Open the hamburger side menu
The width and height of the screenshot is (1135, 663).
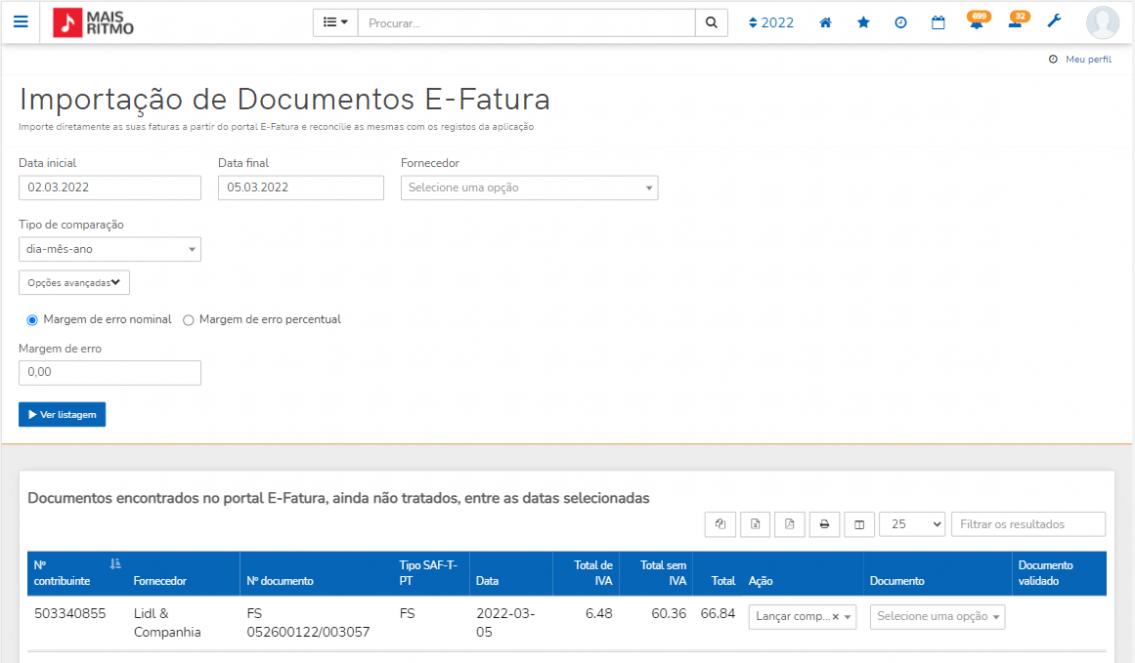[x=21, y=22]
